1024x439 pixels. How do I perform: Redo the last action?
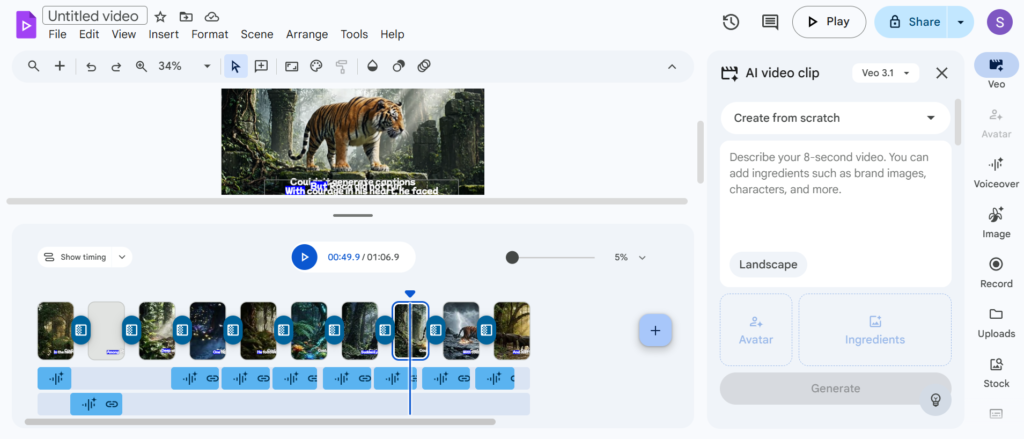116,66
